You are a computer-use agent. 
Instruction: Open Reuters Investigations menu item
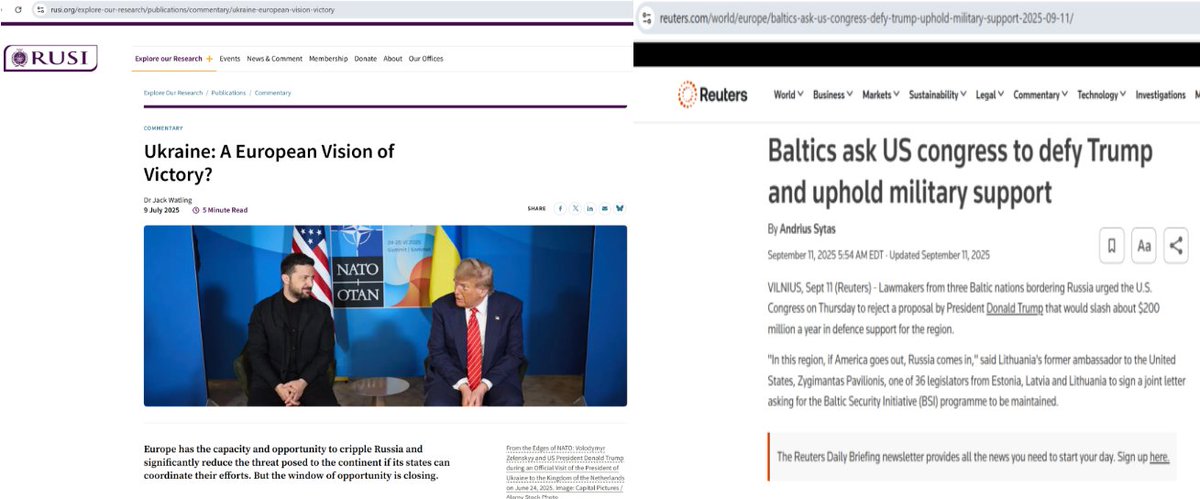click(1160, 95)
